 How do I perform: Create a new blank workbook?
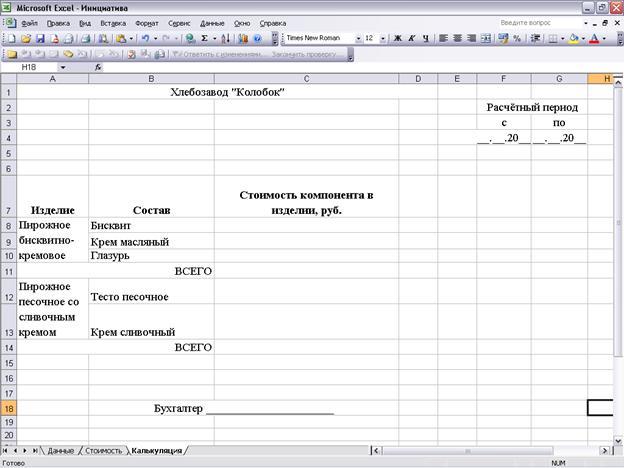[x=12, y=38]
